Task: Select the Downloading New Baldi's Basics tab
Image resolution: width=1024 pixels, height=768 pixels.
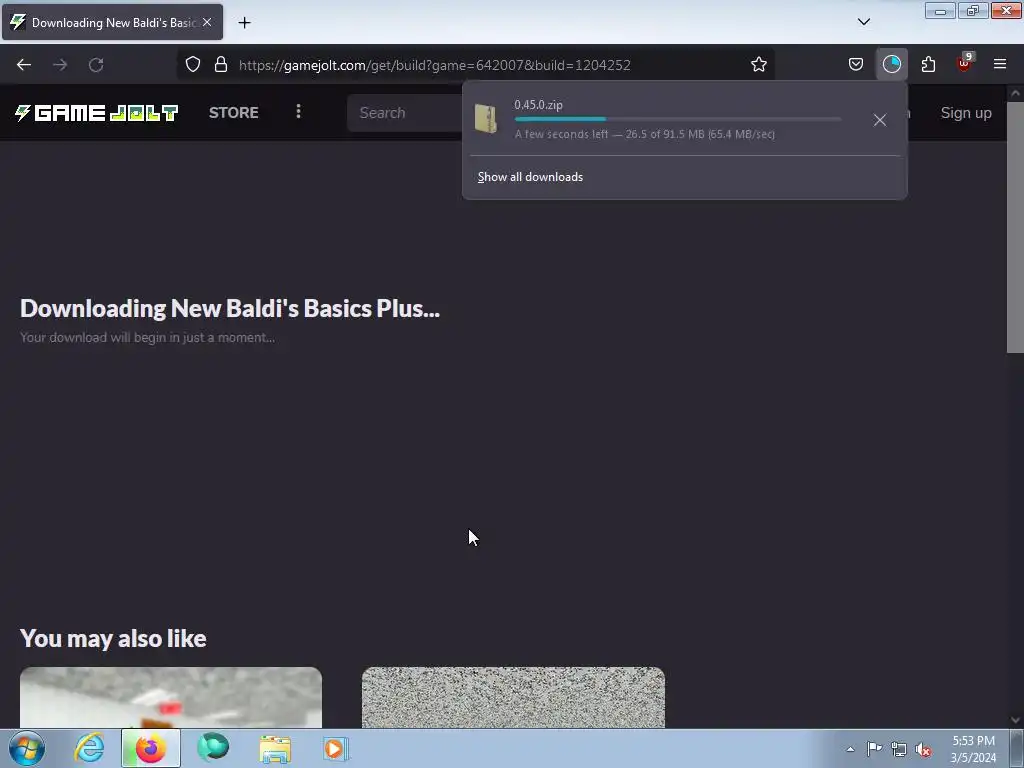Action: click(112, 22)
